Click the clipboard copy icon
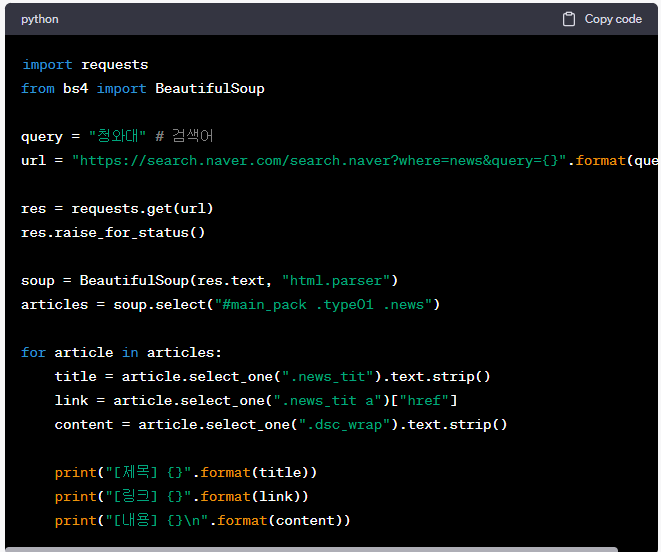 click(568, 19)
